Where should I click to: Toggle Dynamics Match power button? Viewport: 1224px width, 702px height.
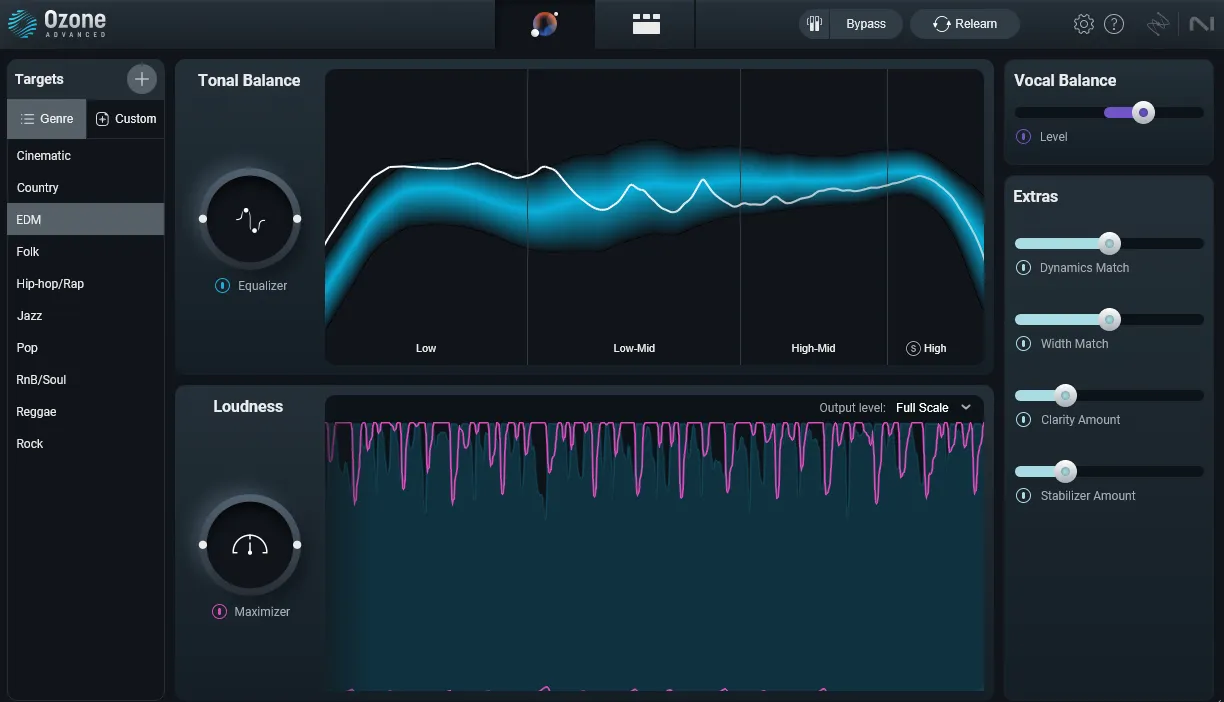(x=1023, y=268)
